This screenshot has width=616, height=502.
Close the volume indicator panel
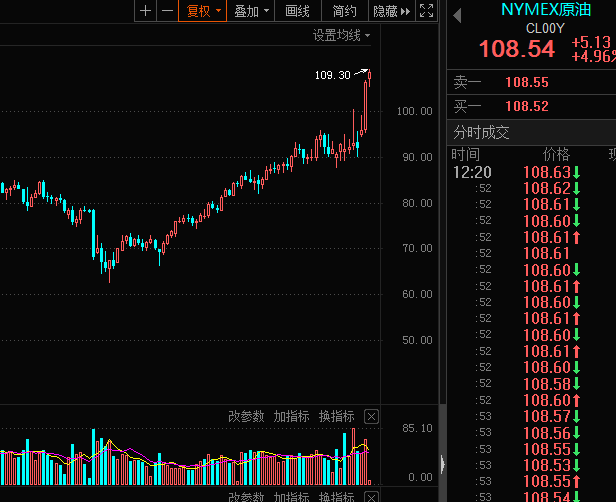(371, 416)
